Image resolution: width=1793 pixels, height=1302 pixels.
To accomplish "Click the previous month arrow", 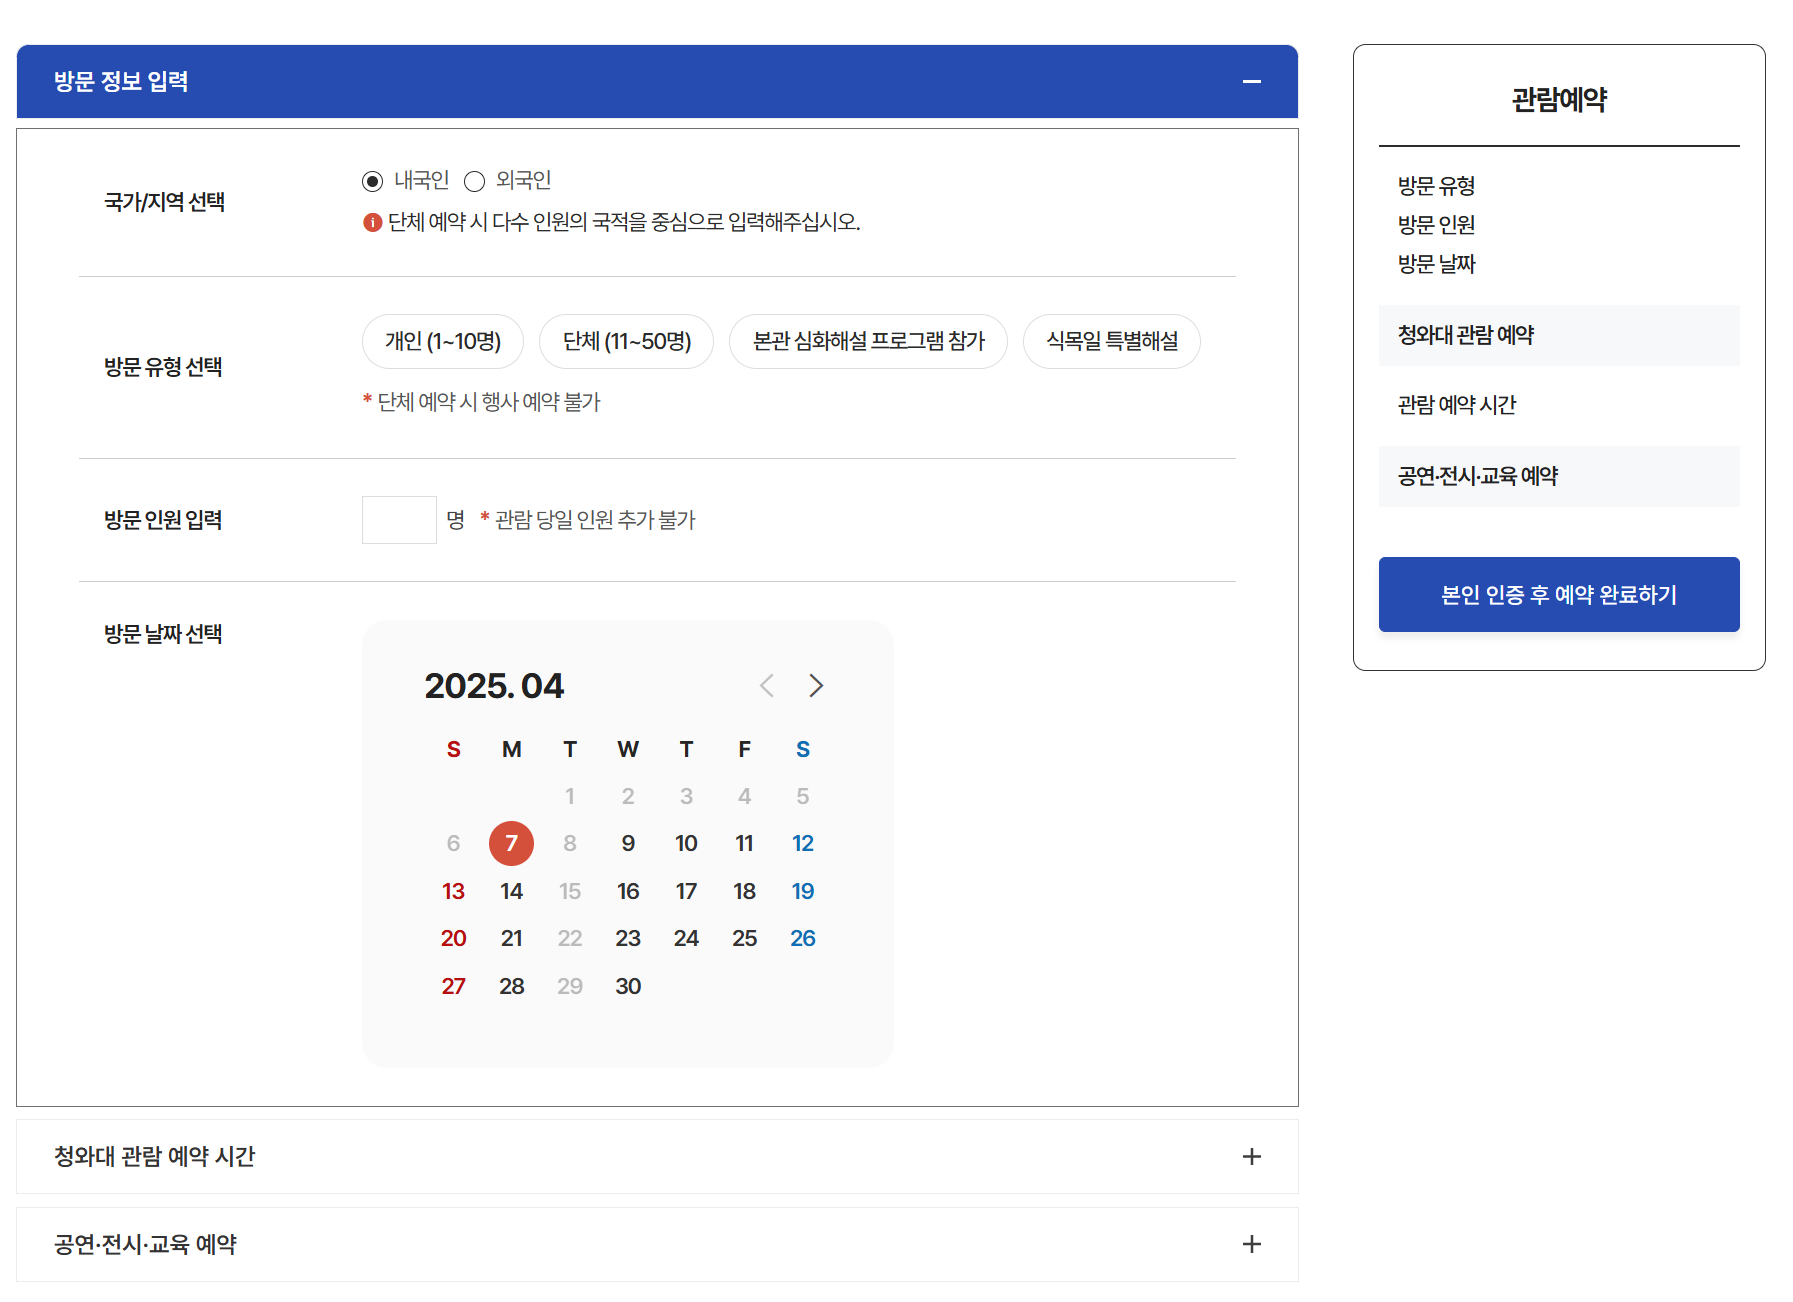I will pyautogui.click(x=766, y=686).
